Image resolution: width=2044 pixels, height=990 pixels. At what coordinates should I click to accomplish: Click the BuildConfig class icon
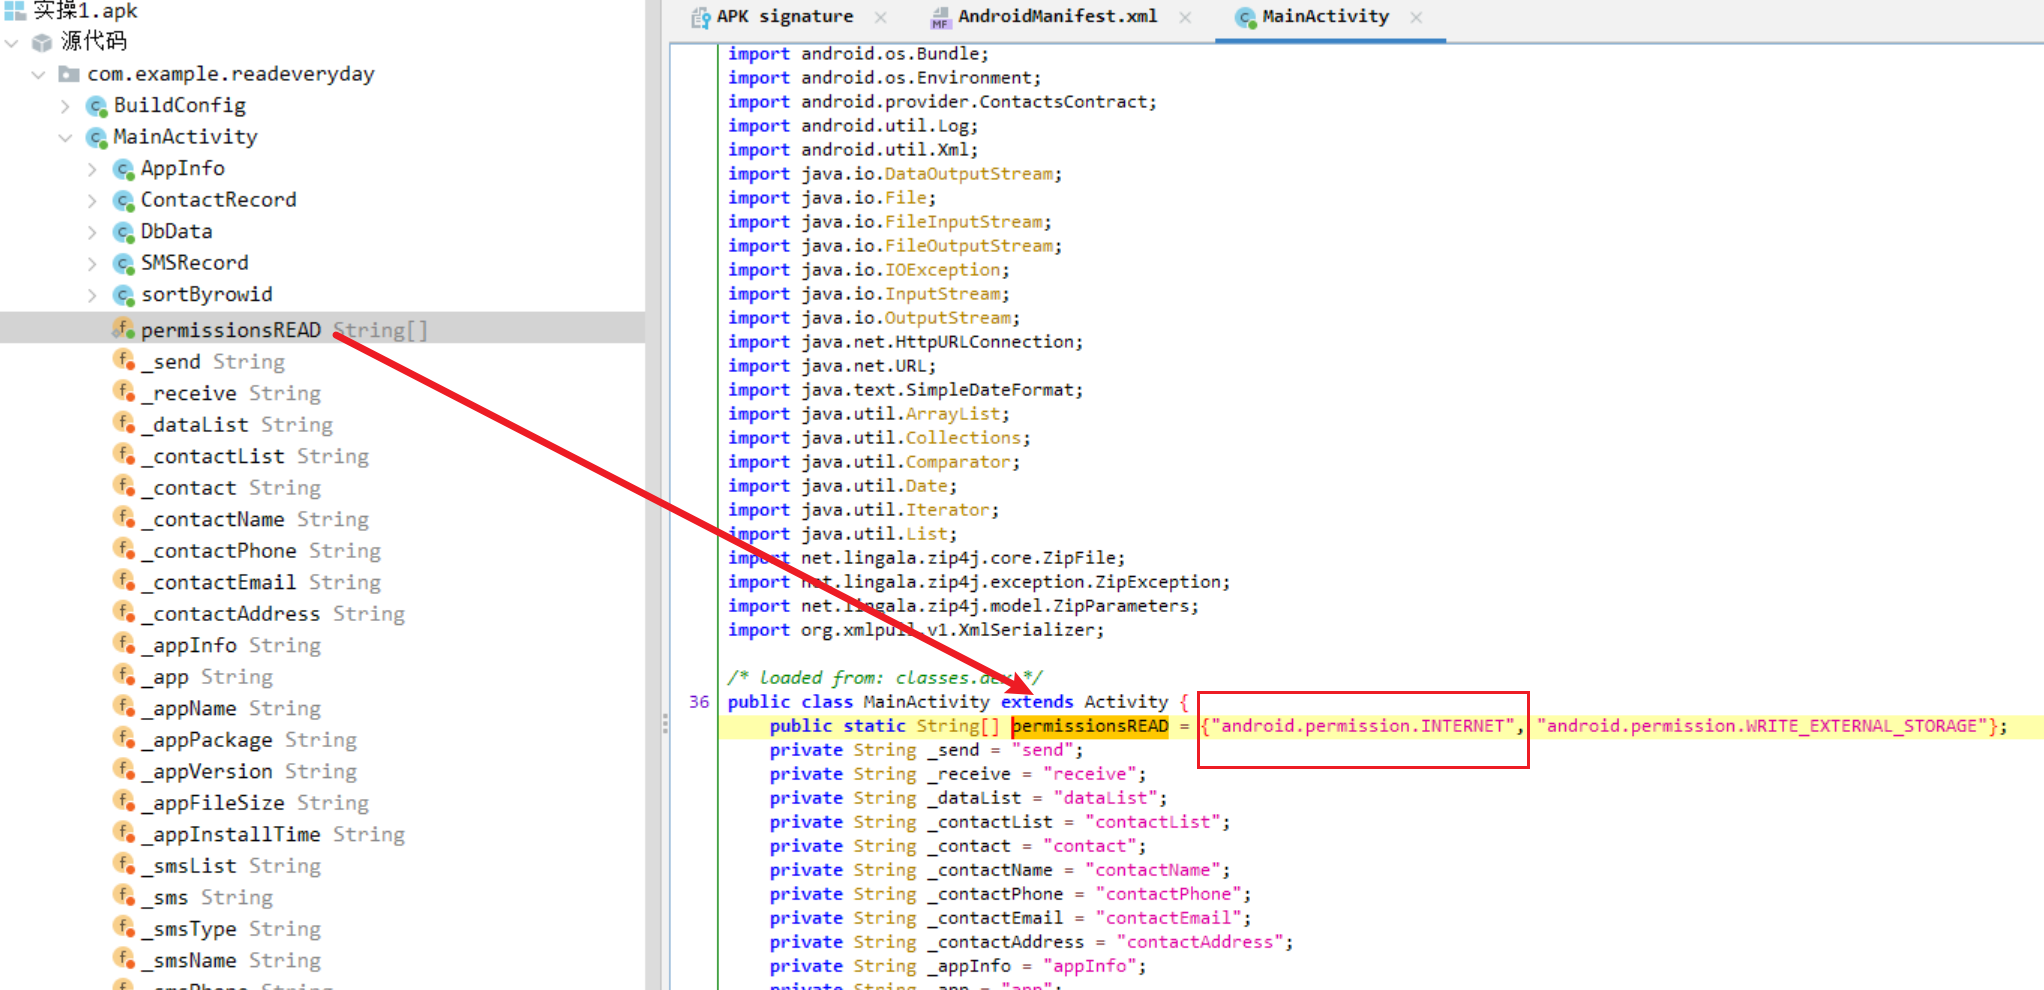(97, 106)
